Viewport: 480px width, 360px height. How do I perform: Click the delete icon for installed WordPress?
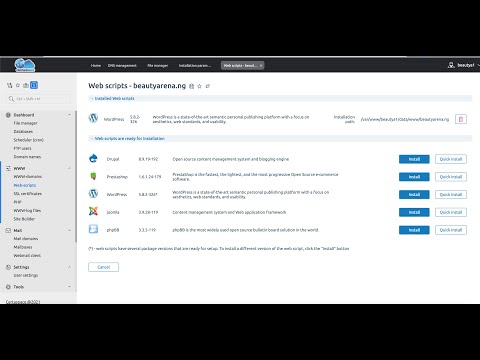(461, 119)
